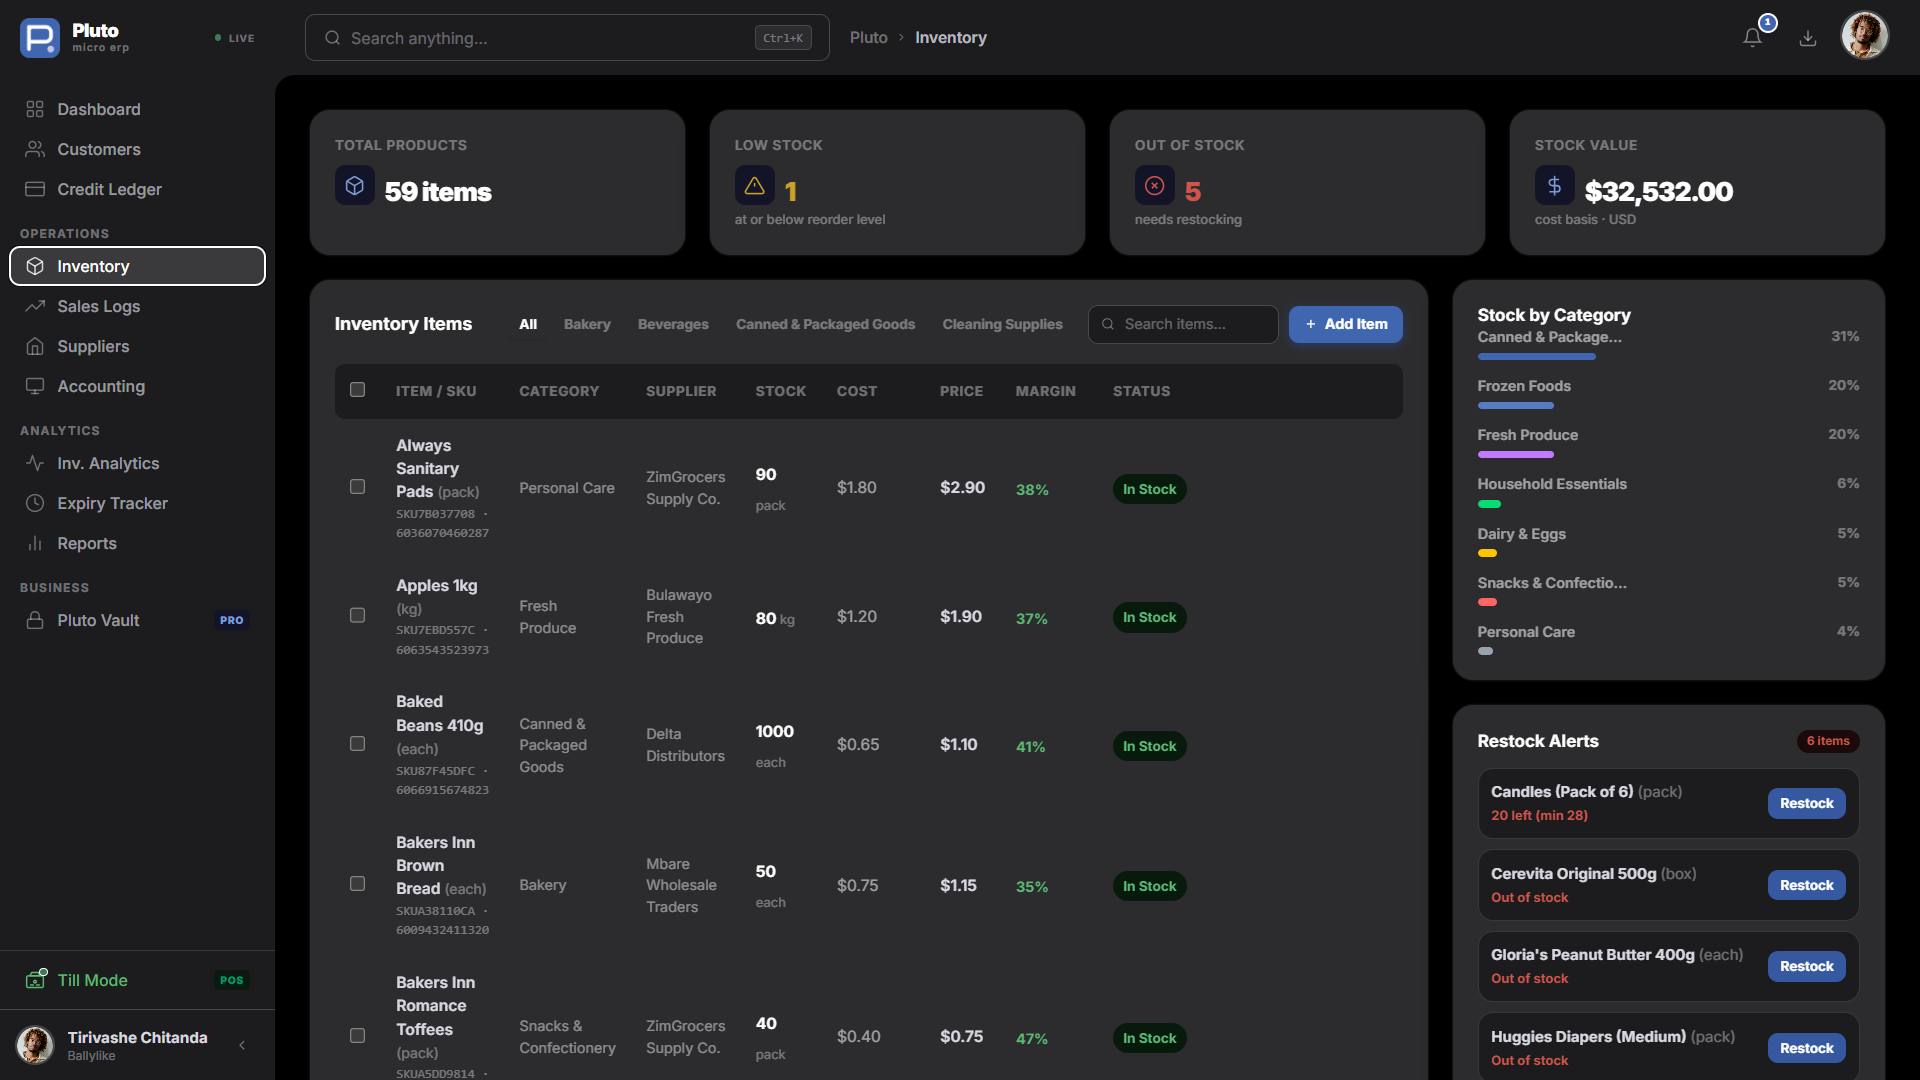Restock Candles (Pack of 6)

click(1806, 803)
